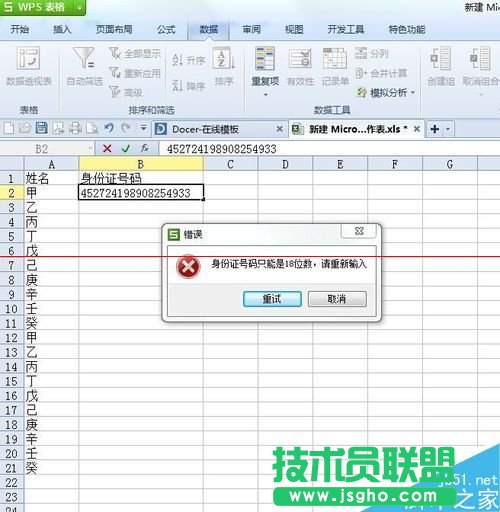This screenshot has height=512, width=500.
Task: Select cell B1 containing 身份证号码
Action: point(141,178)
